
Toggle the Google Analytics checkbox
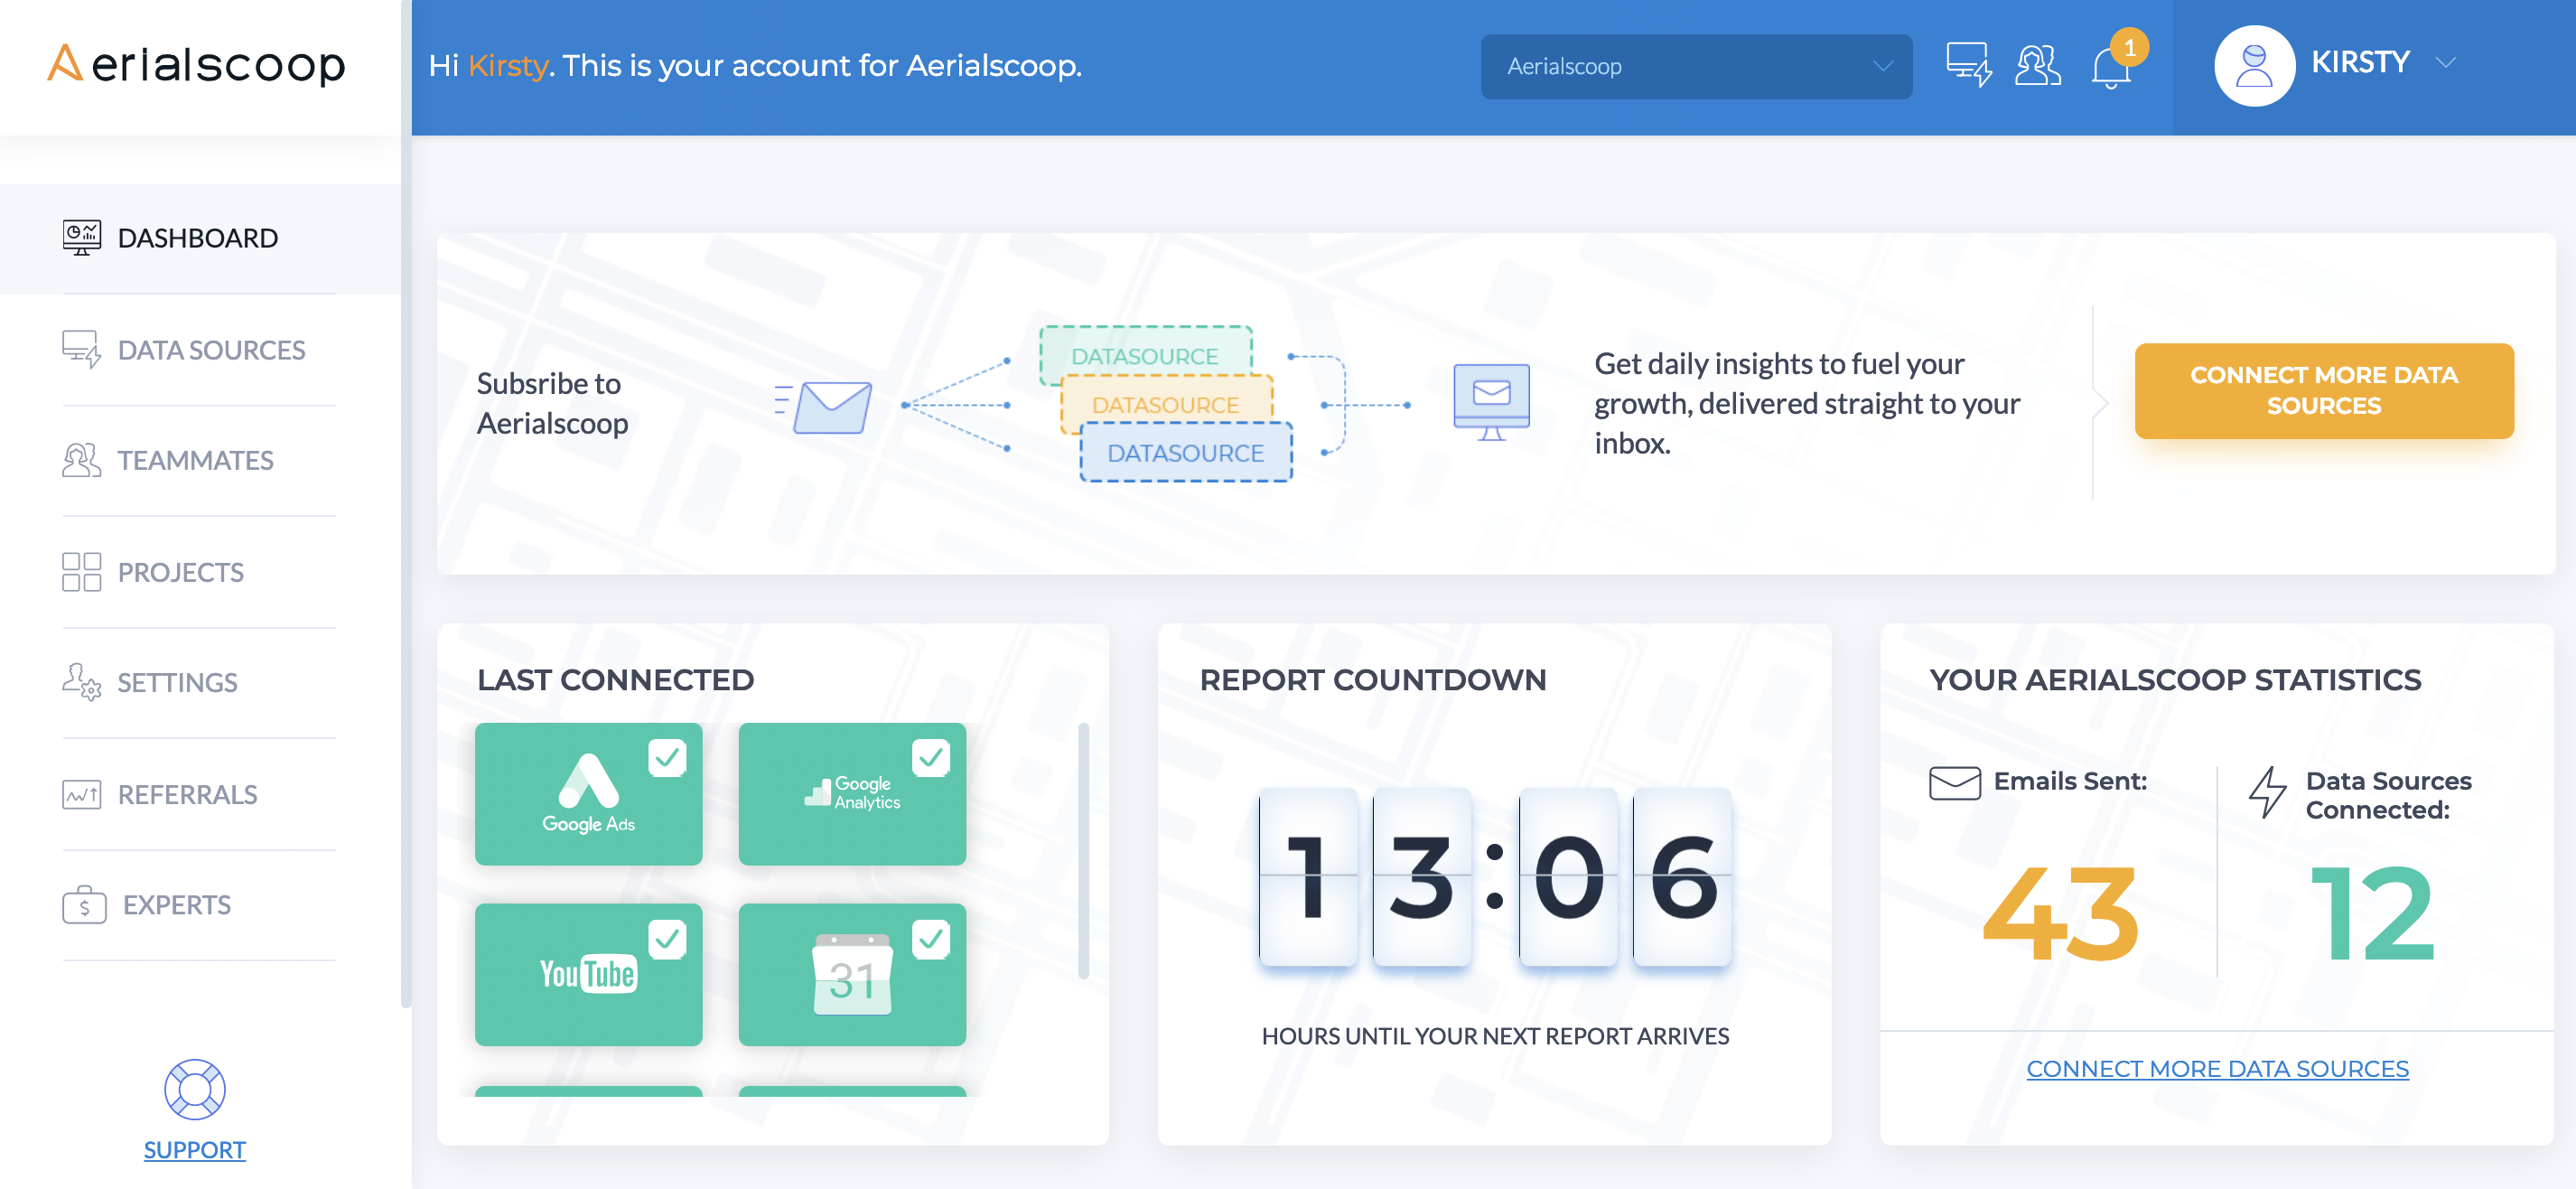[930, 758]
